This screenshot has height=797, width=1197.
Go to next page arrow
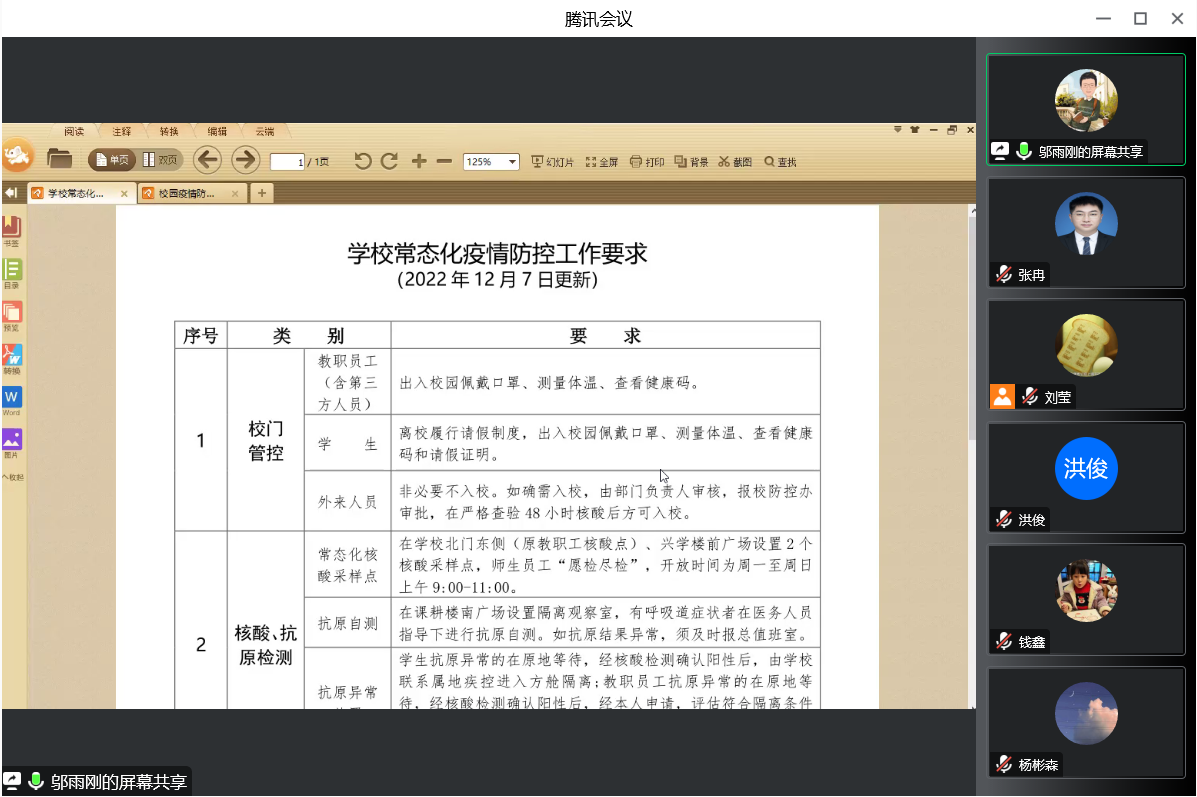point(245,160)
